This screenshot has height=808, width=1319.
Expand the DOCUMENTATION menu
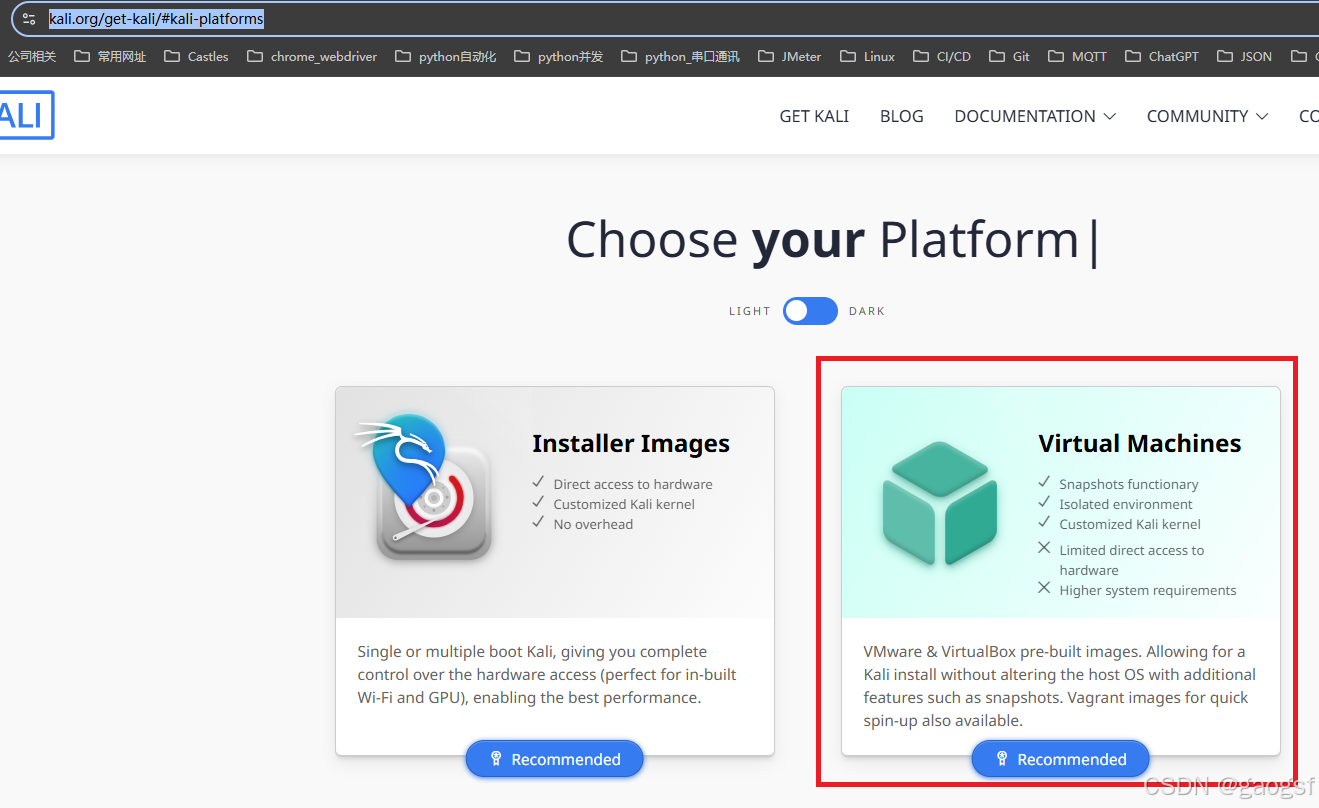[1035, 116]
